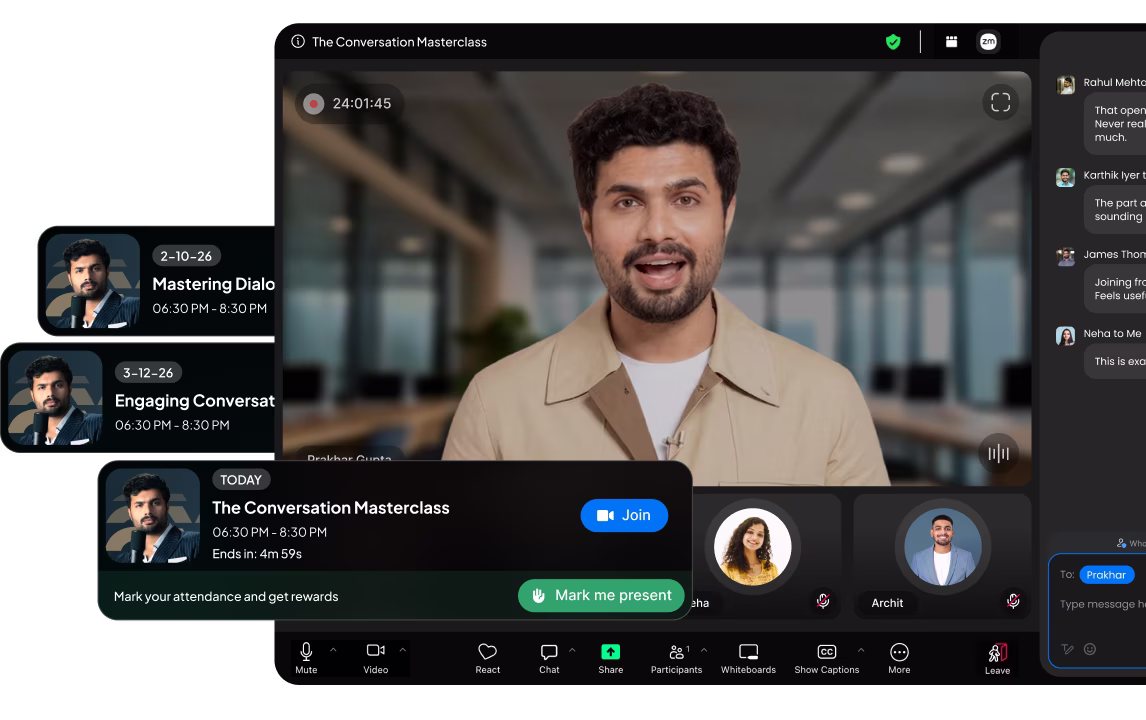Select Neha's participant avatar tile
Screen dimensions: 1146x720
(x=753, y=547)
